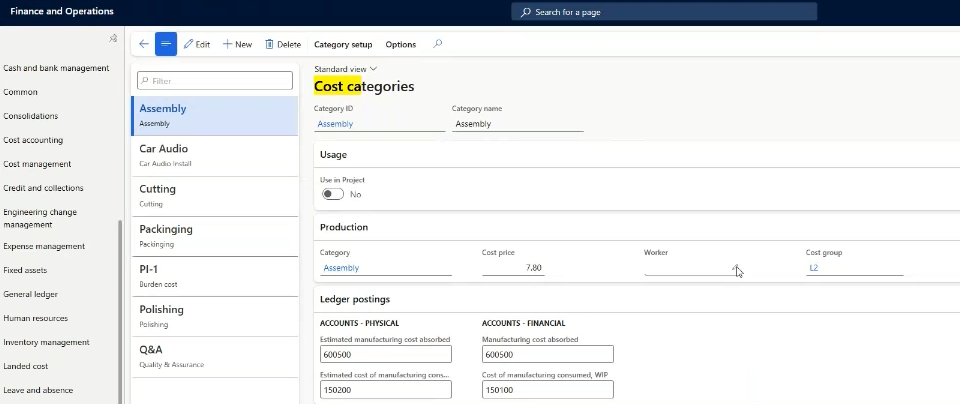Click the Edit pencil button
960x404 pixels.
197,44
